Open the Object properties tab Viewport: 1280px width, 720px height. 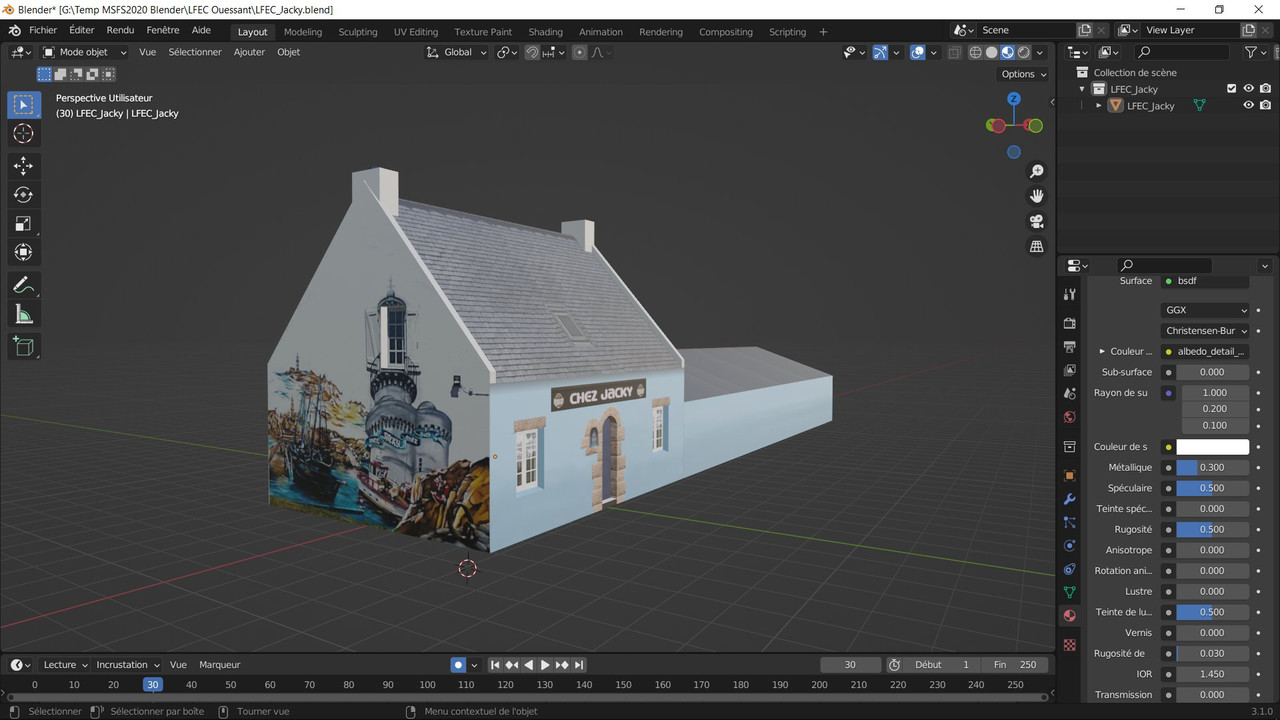click(x=1070, y=476)
